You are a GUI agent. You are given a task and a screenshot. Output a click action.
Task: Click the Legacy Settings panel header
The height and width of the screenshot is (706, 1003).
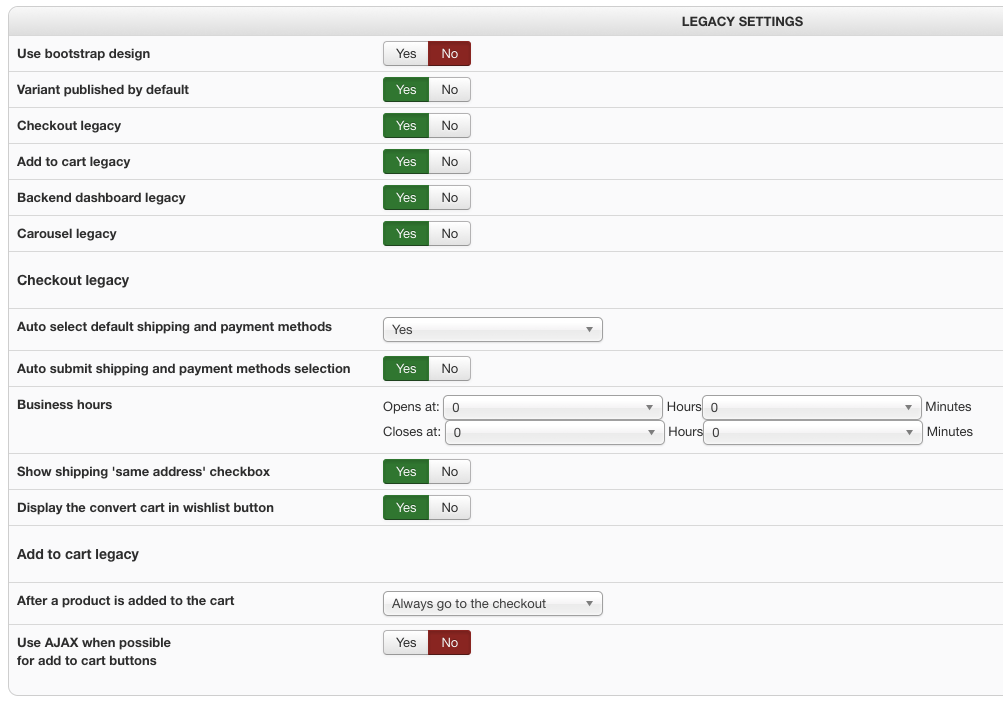point(742,22)
